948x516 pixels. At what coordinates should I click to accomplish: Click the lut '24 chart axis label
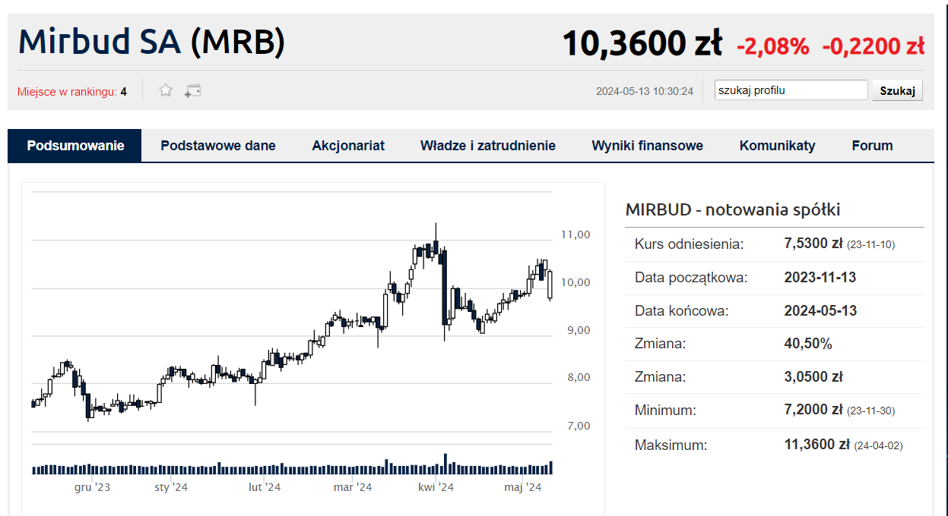(264, 487)
